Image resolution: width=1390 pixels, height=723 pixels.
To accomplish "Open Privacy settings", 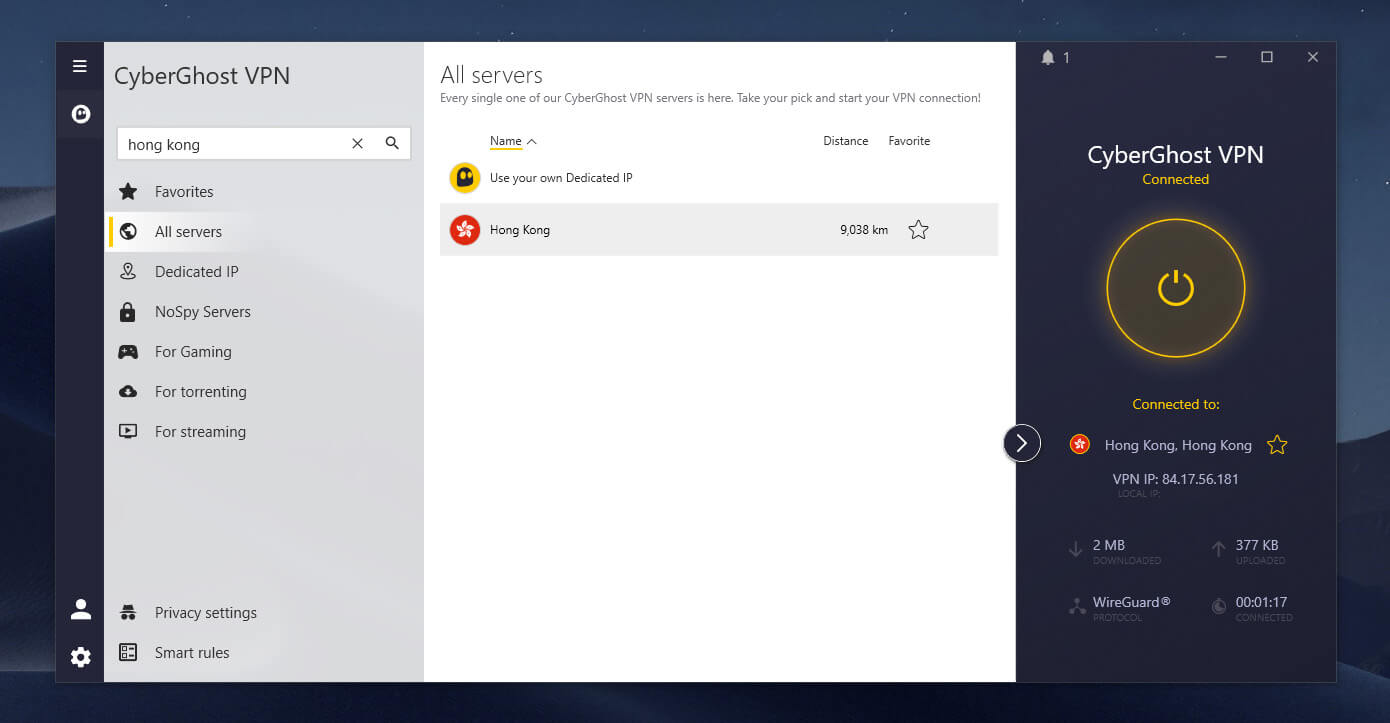I will (x=206, y=613).
